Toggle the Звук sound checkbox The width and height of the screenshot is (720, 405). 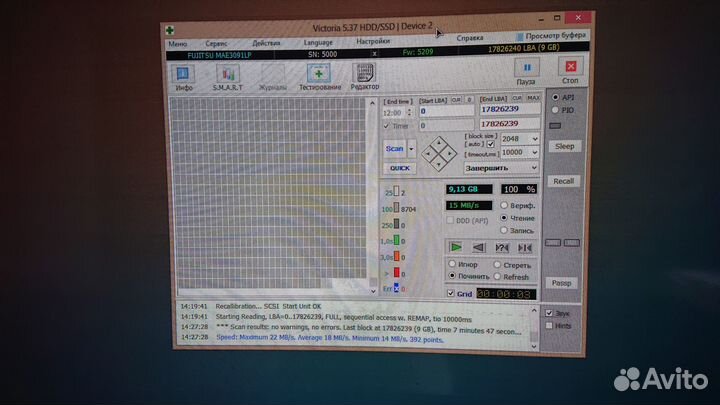550,312
